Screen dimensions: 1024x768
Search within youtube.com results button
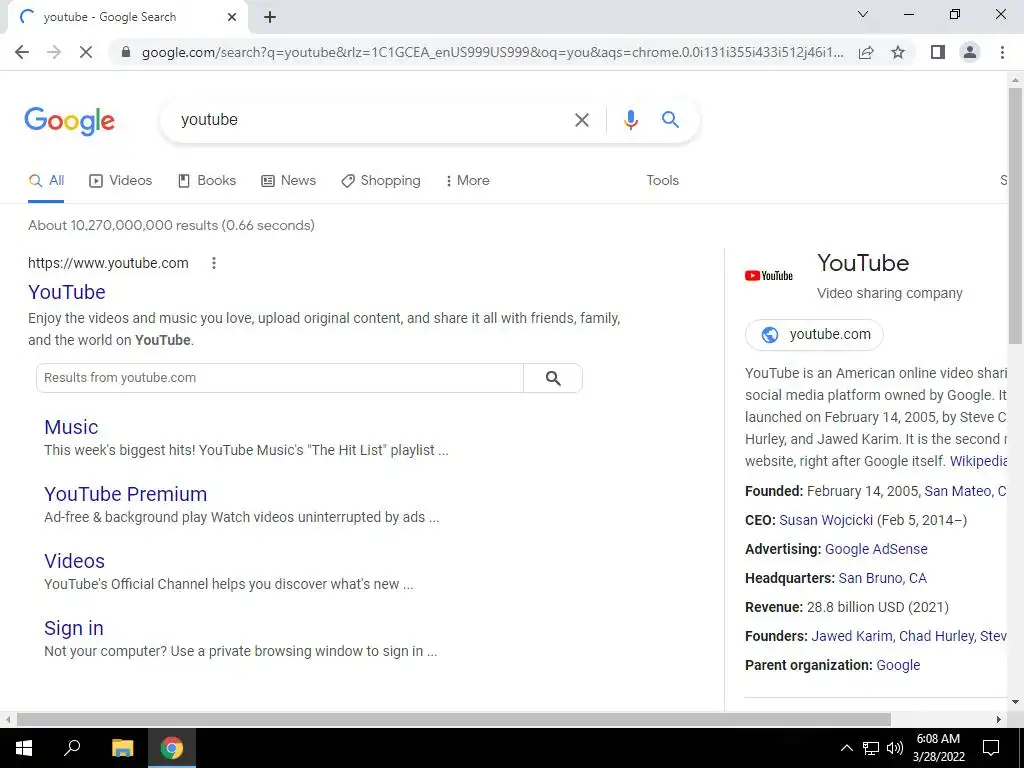(x=552, y=378)
